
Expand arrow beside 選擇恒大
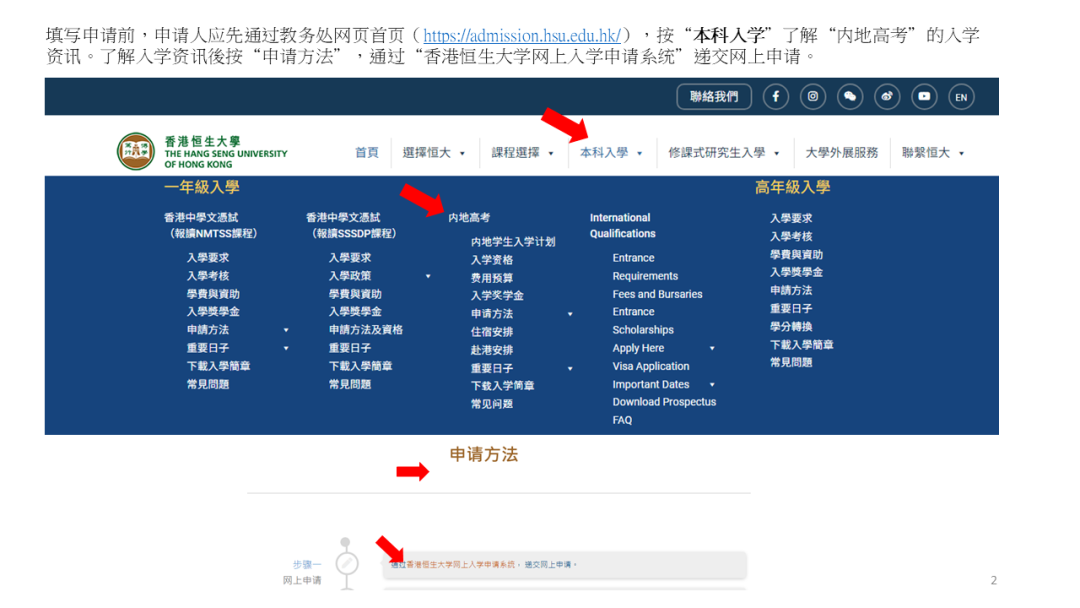[x=462, y=154]
